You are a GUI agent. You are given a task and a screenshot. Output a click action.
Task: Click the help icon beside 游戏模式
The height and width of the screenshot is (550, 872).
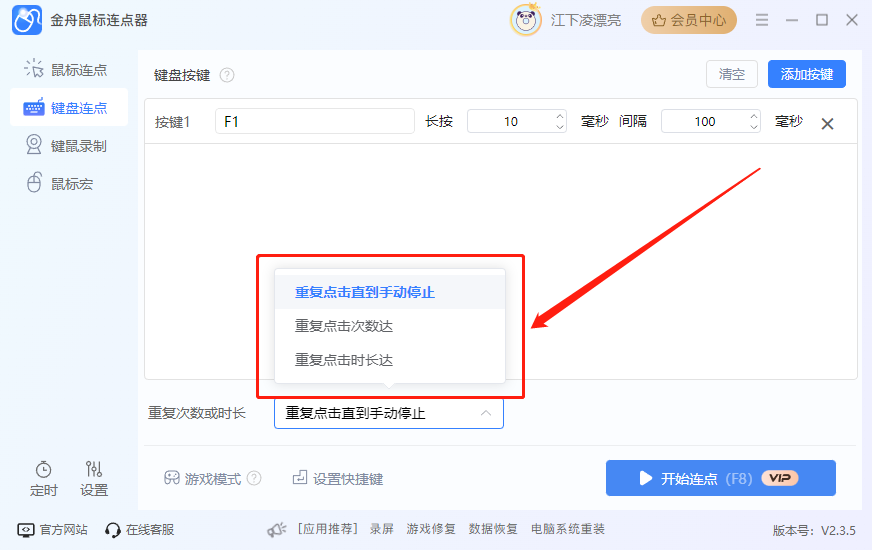coord(254,478)
